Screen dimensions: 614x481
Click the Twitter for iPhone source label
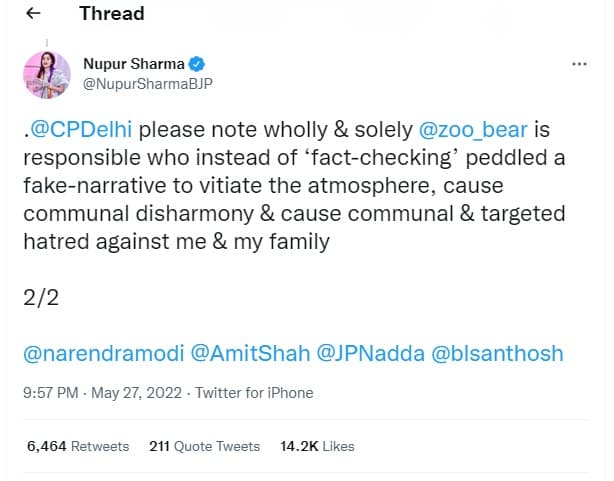tap(255, 393)
